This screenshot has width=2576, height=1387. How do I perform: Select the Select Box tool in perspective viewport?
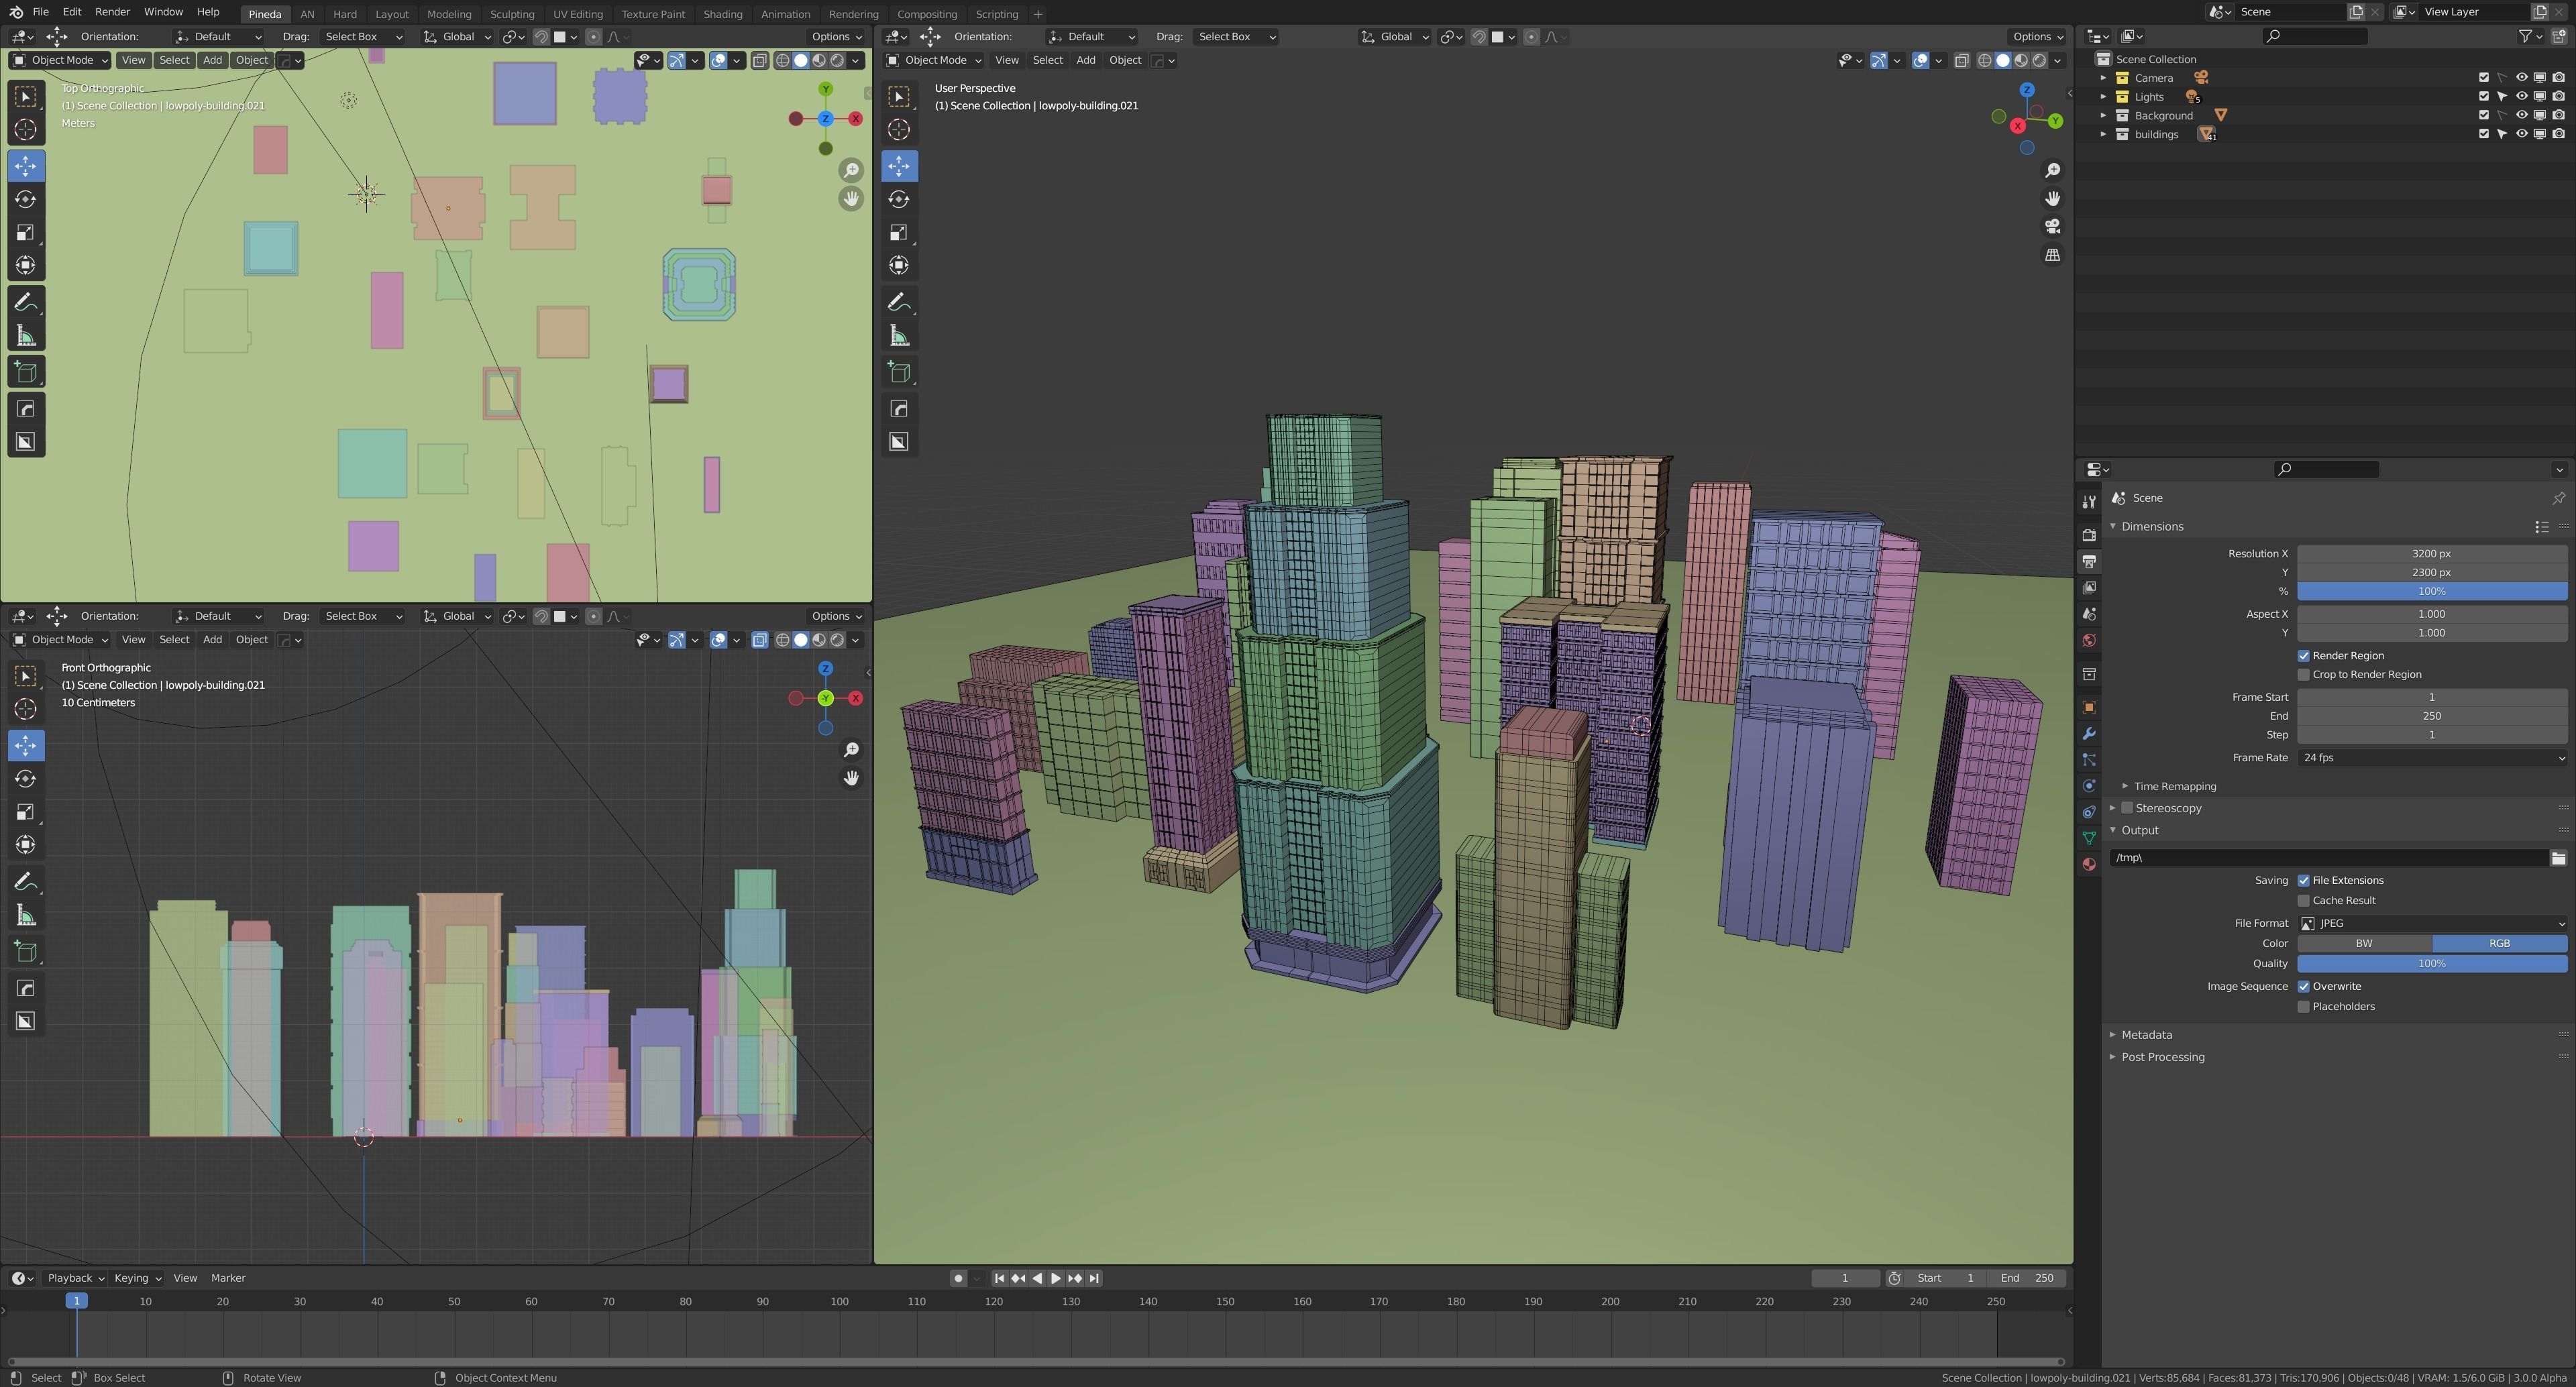point(899,96)
